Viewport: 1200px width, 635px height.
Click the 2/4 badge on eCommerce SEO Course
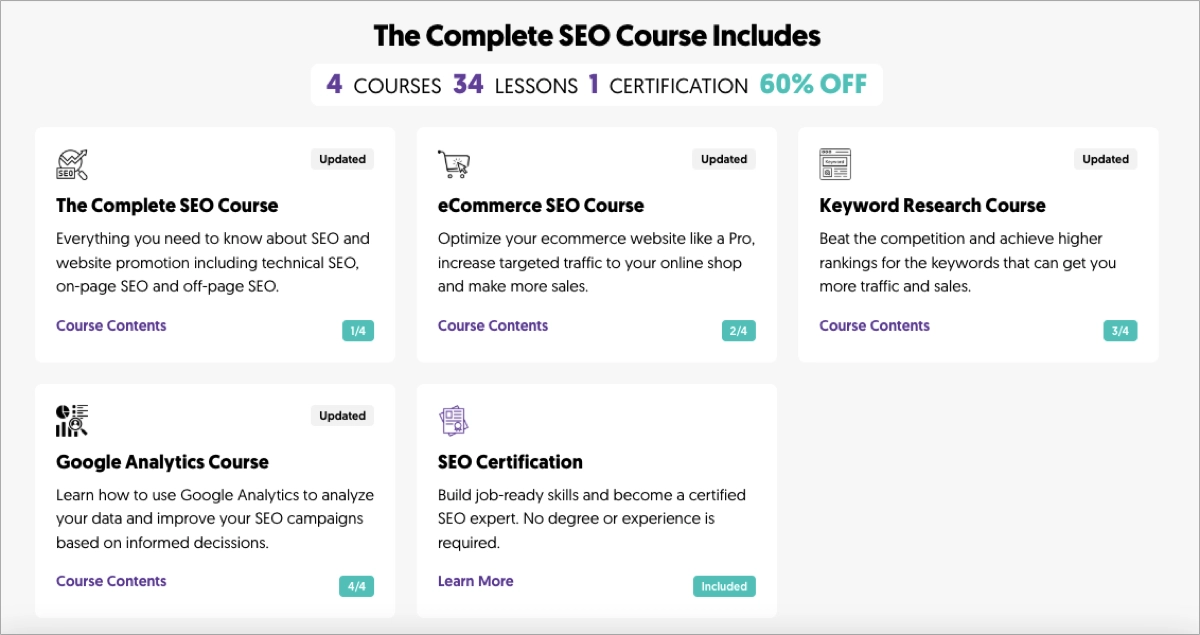click(740, 330)
